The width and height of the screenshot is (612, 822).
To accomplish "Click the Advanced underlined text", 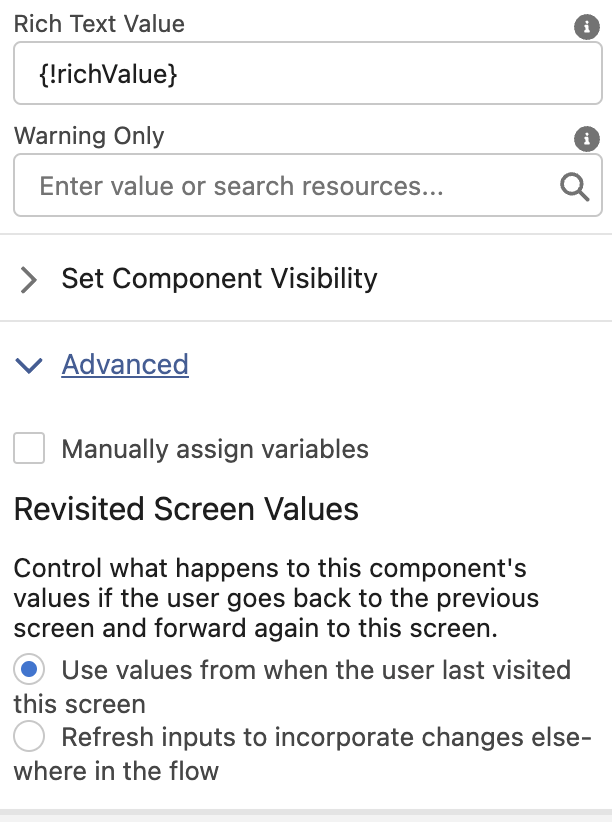I will click(x=124, y=365).
